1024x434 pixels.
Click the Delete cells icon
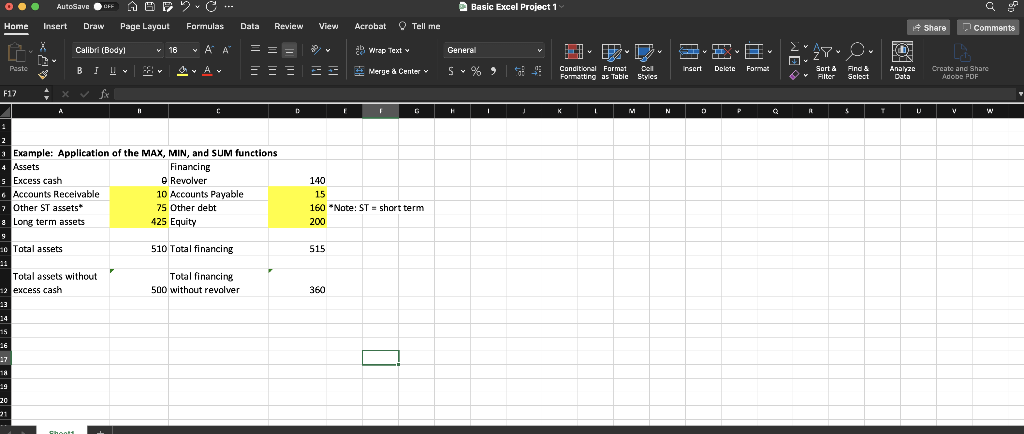(x=721, y=50)
